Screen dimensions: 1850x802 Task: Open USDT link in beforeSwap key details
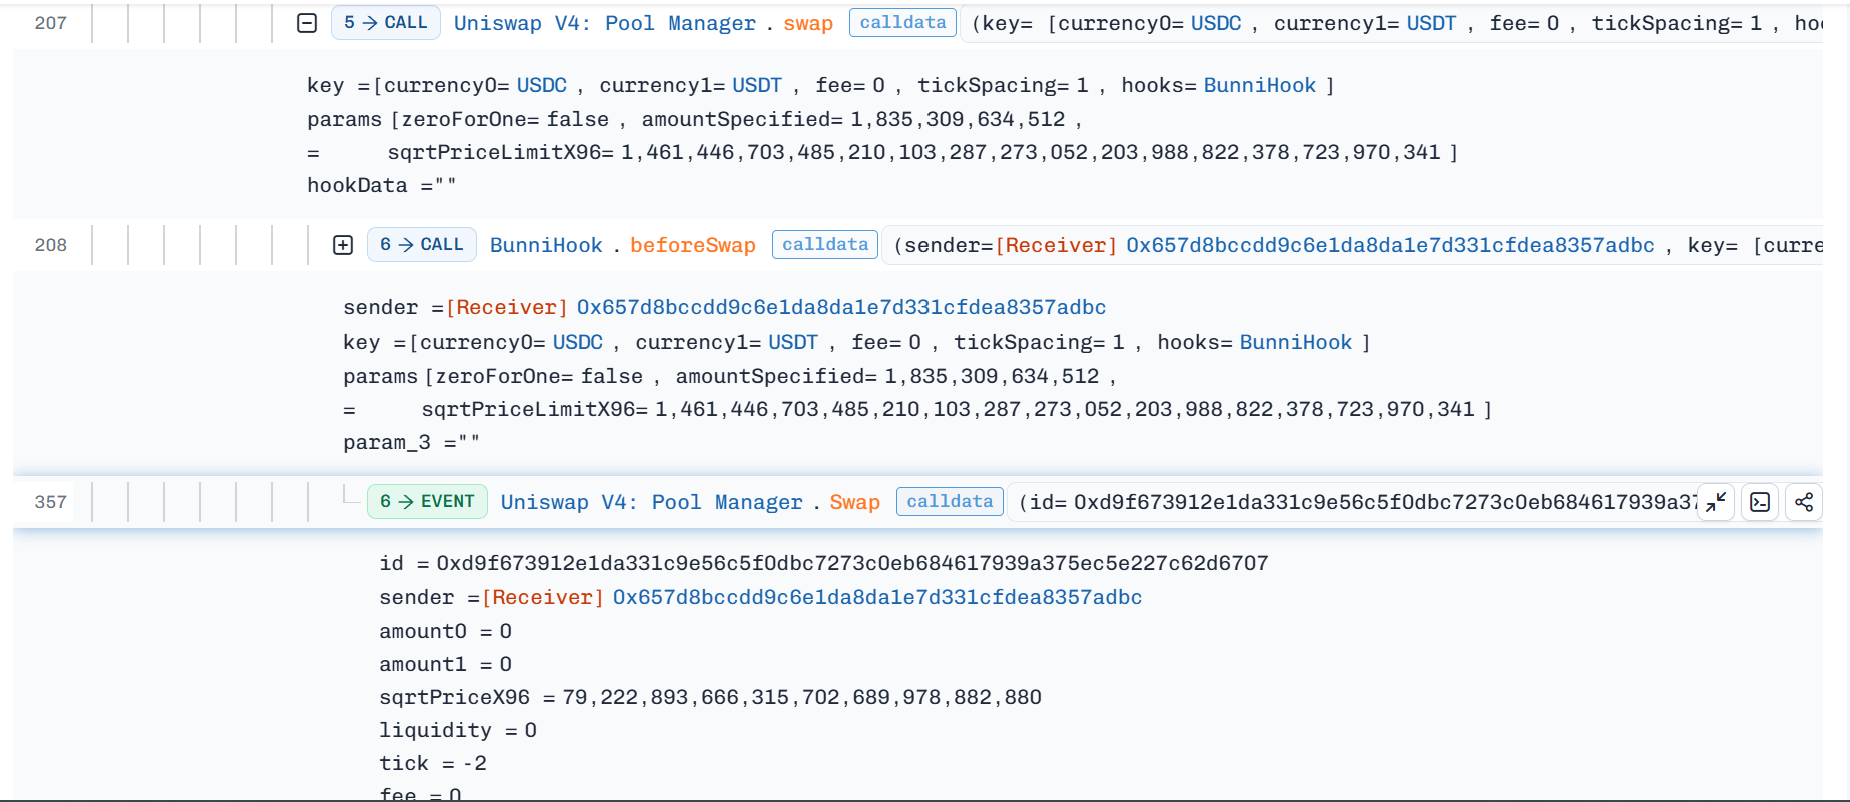(x=793, y=342)
